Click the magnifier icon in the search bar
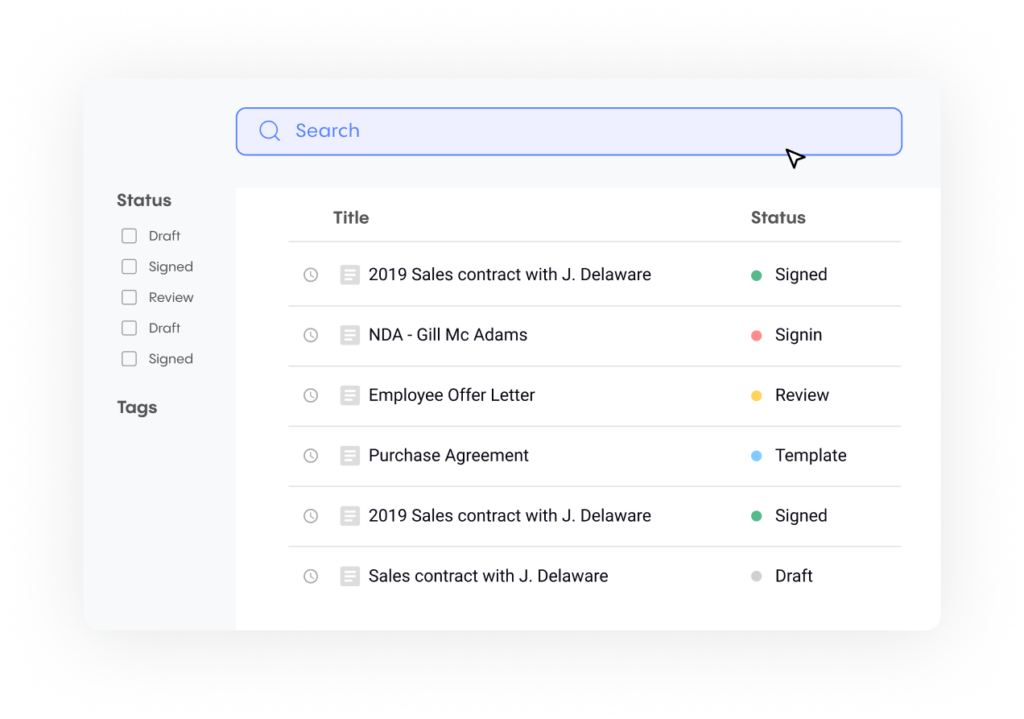 click(x=270, y=131)
